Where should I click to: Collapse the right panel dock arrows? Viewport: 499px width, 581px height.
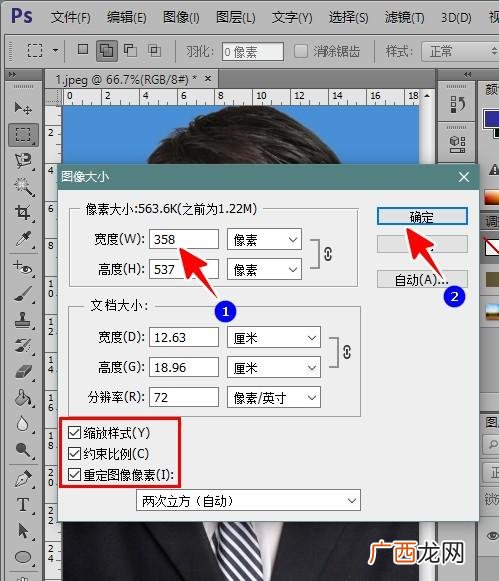(x=468, y=74)
